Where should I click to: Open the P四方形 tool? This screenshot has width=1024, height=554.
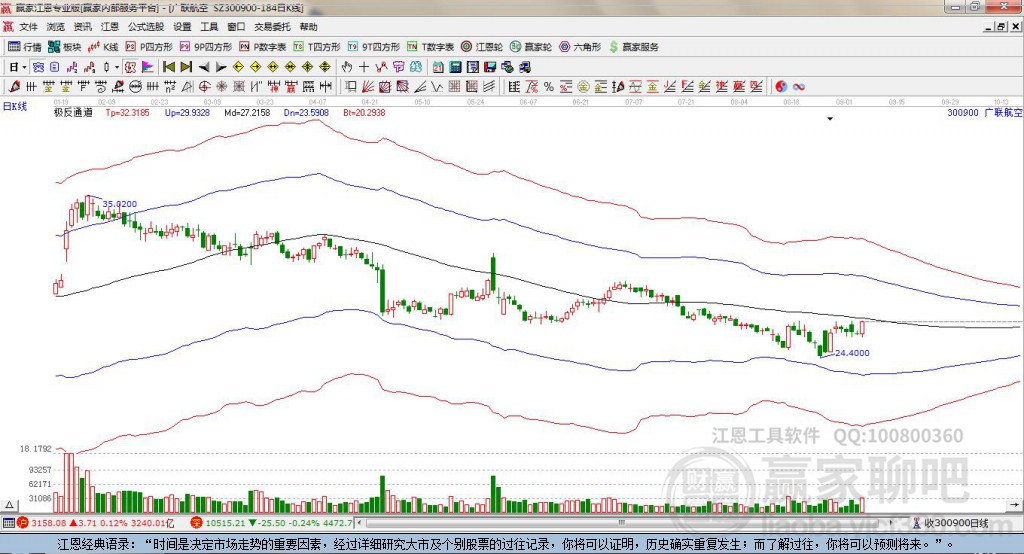(x=149, y=47)
